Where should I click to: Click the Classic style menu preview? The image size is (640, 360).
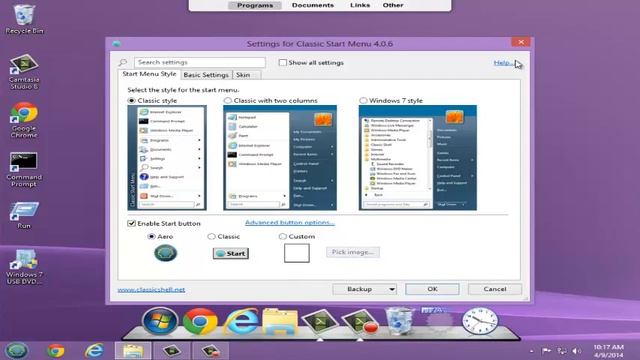(x=167, y=158)
